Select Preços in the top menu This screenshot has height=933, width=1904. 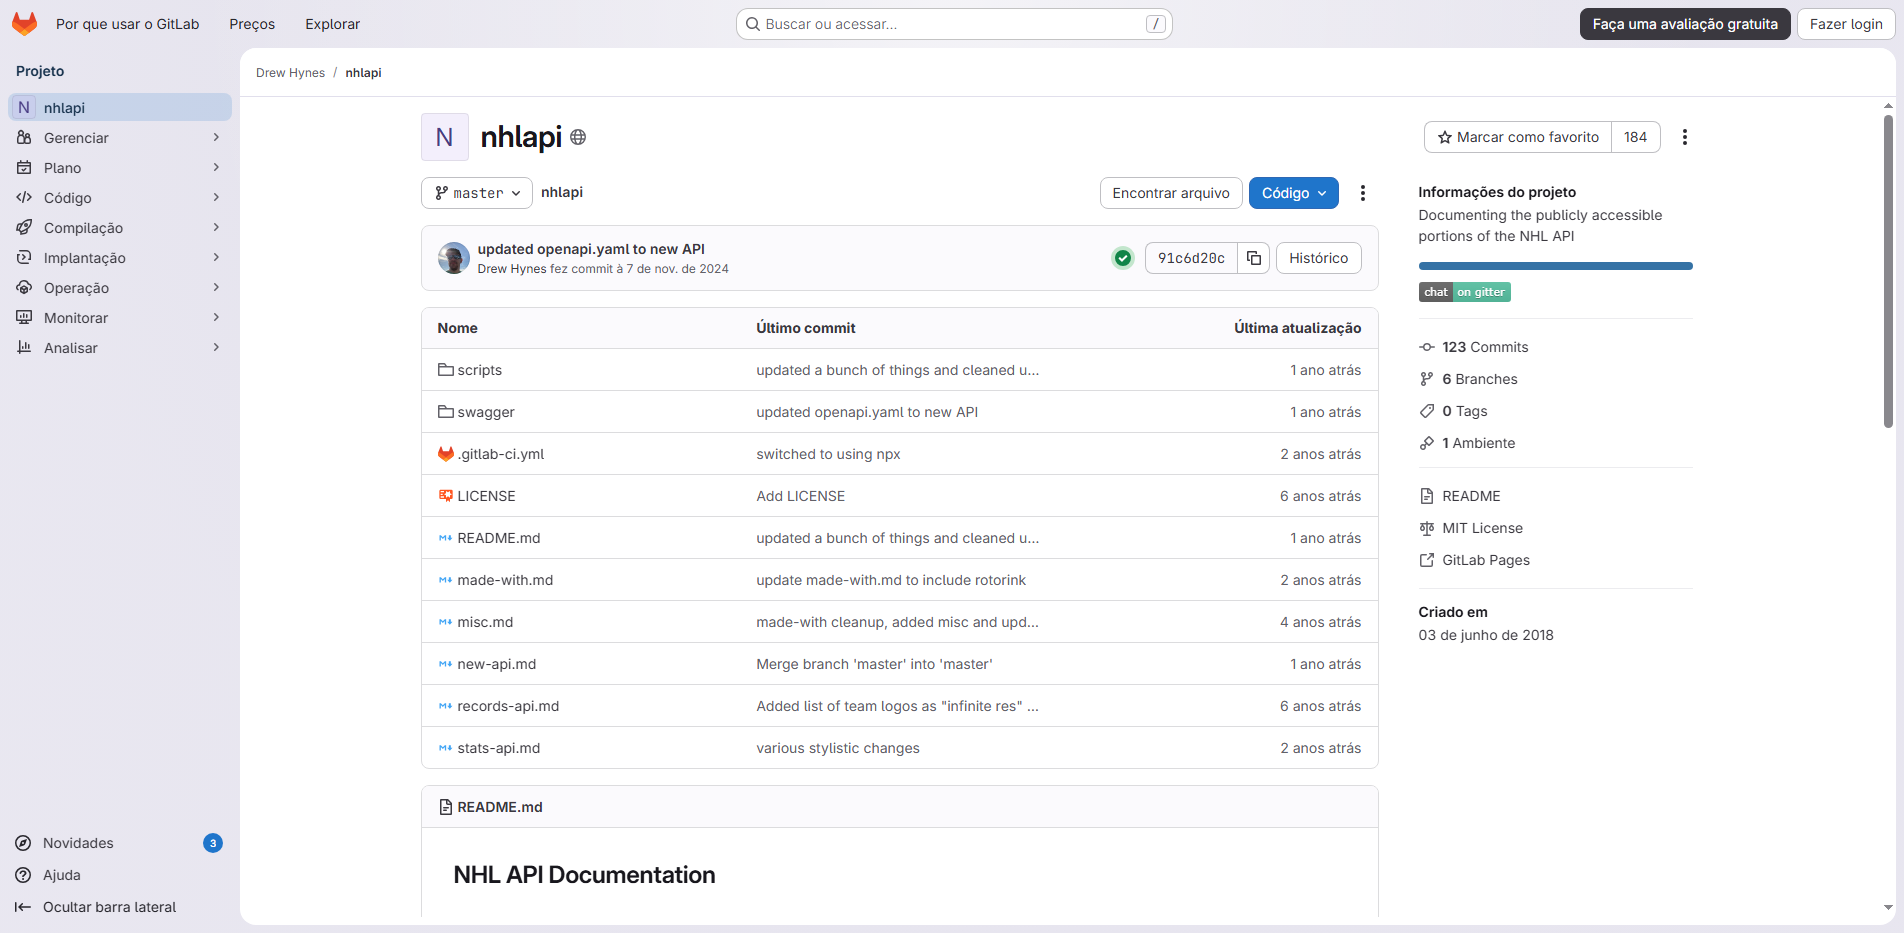[251, 23]
